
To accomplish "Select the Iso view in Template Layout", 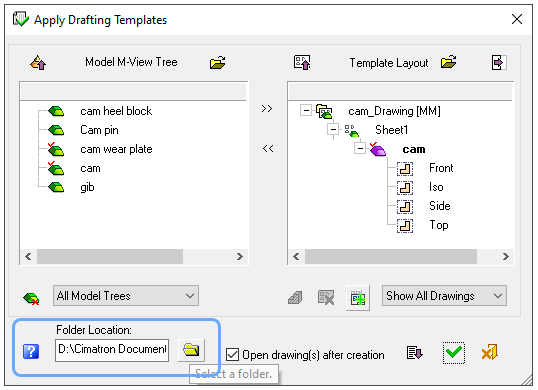I will click(436, 187).
